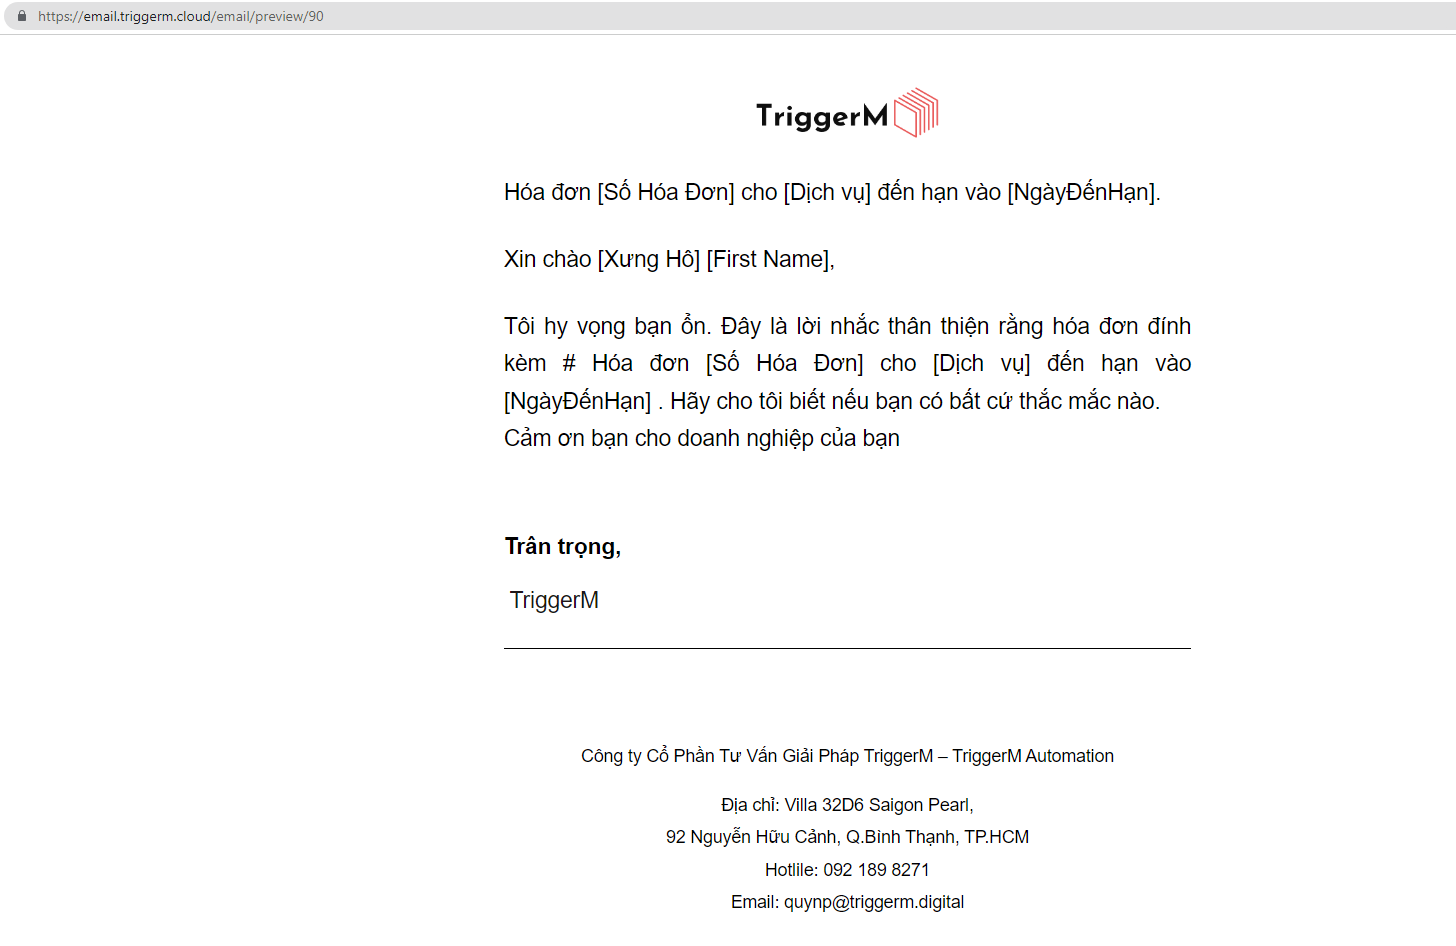Click the email preview URL in address bar

tap(181, 16)
